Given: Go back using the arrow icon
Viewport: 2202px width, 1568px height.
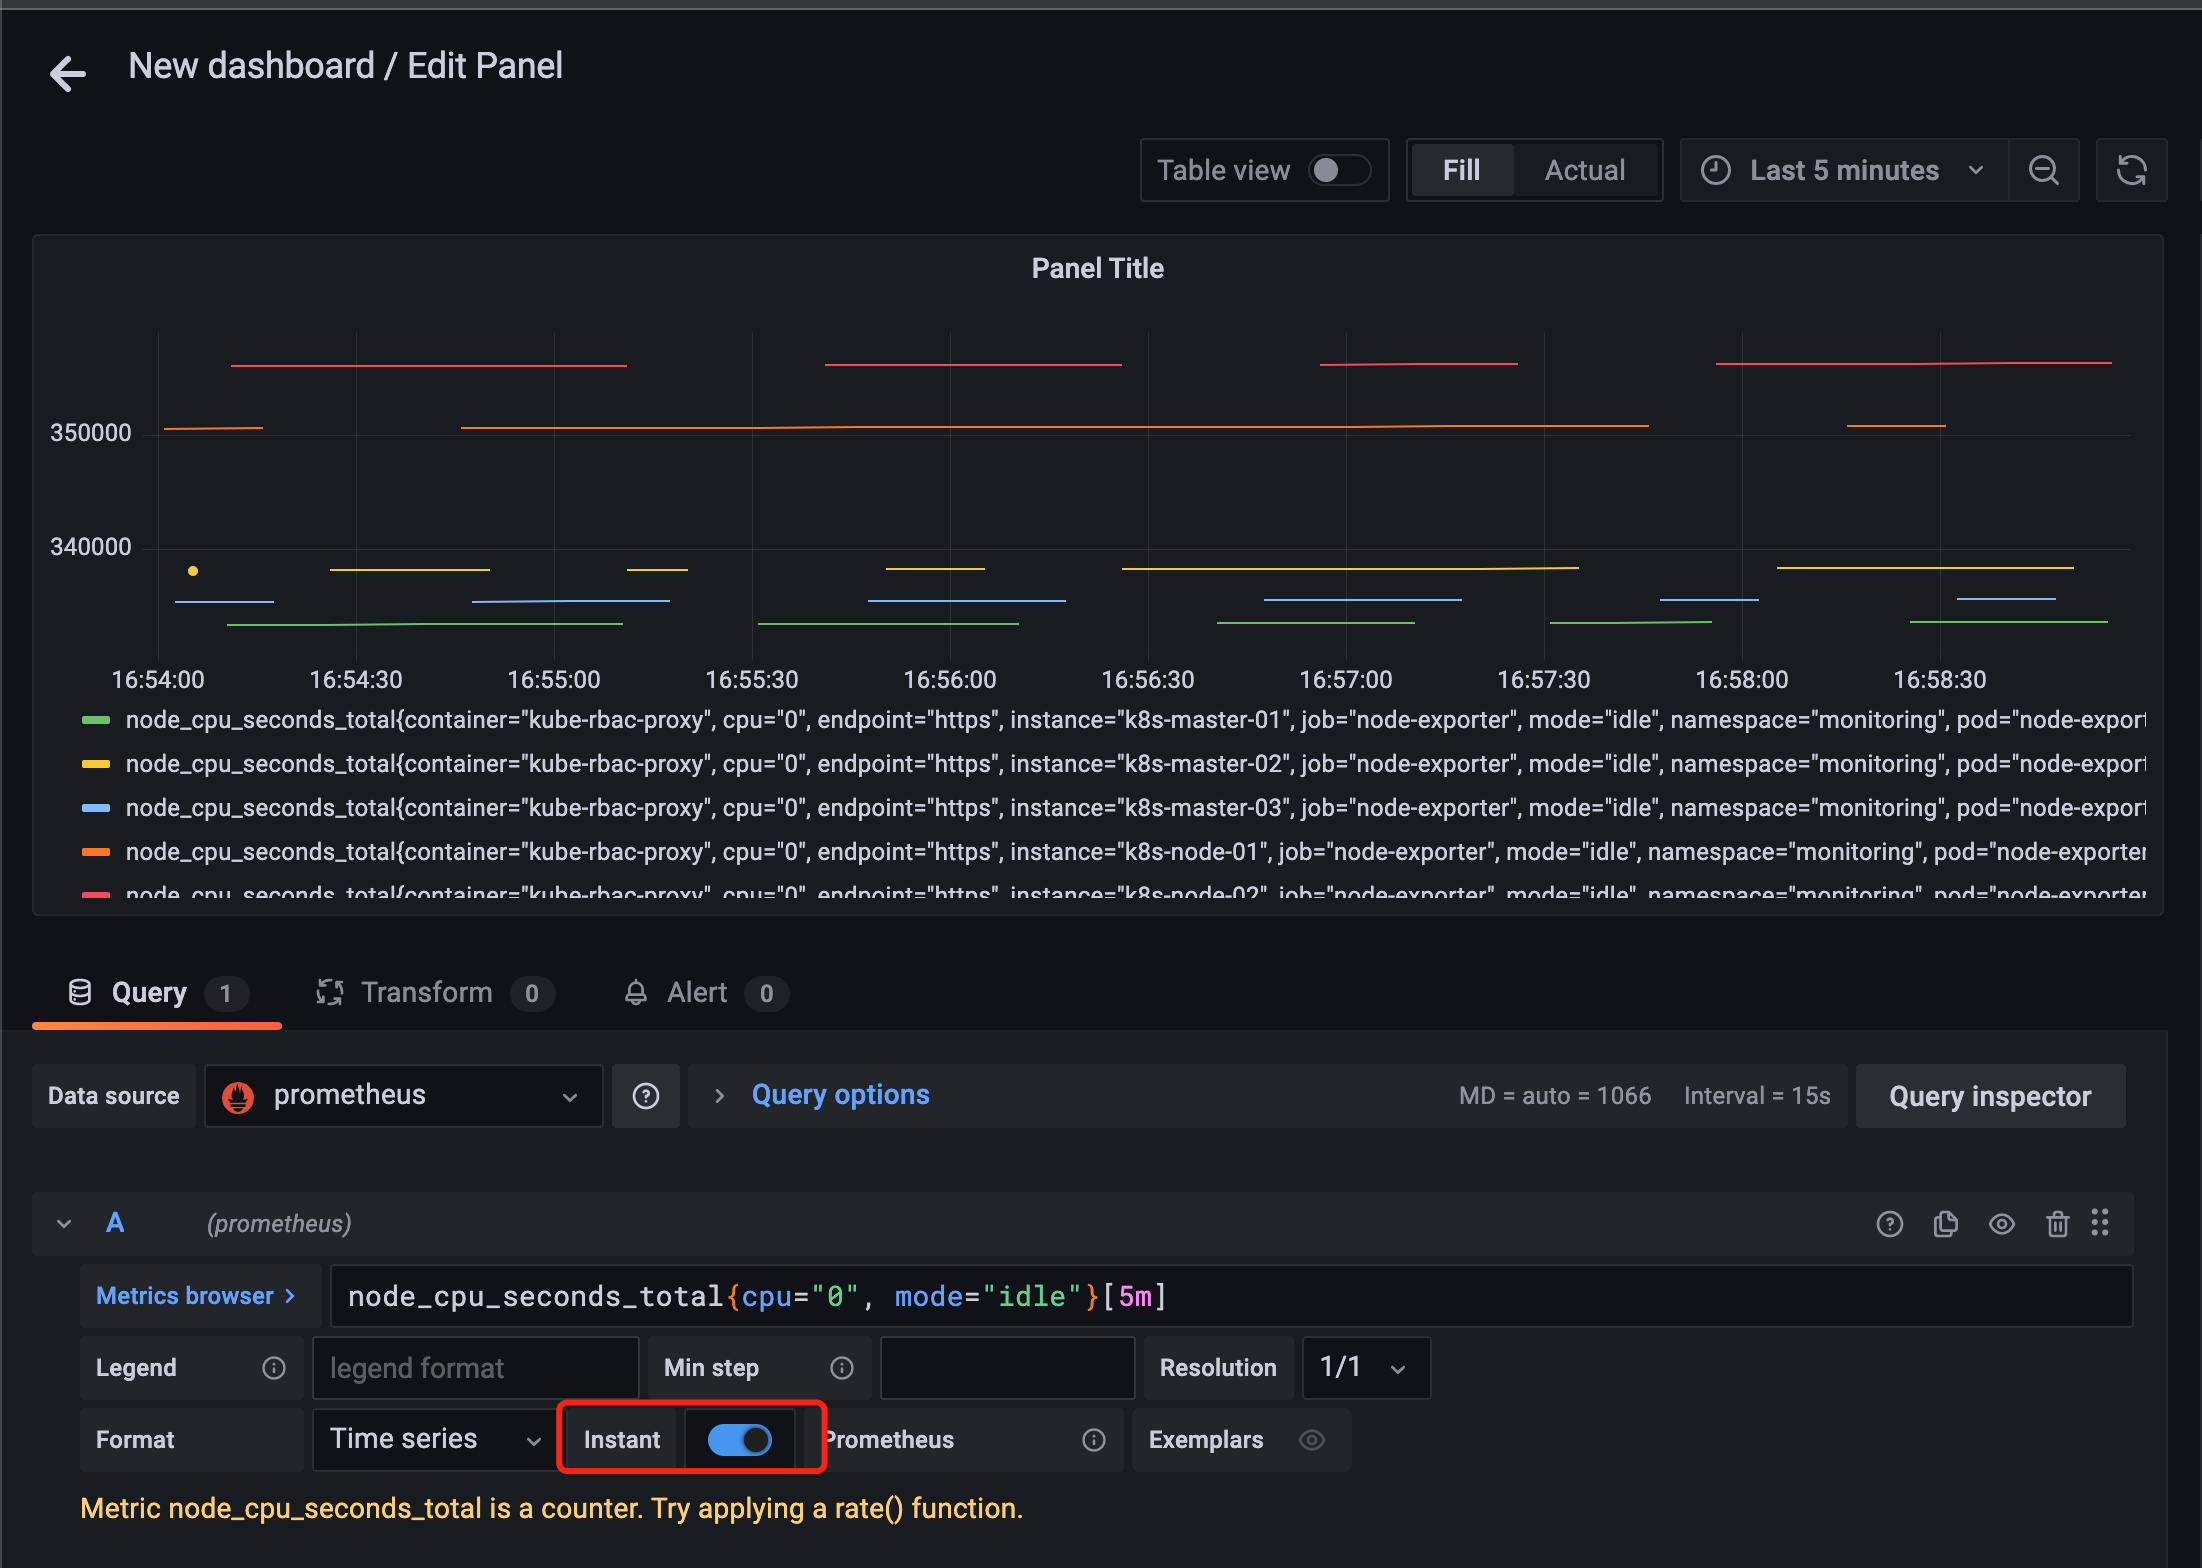Looking at the screenshot, I should tap(68, 72).
